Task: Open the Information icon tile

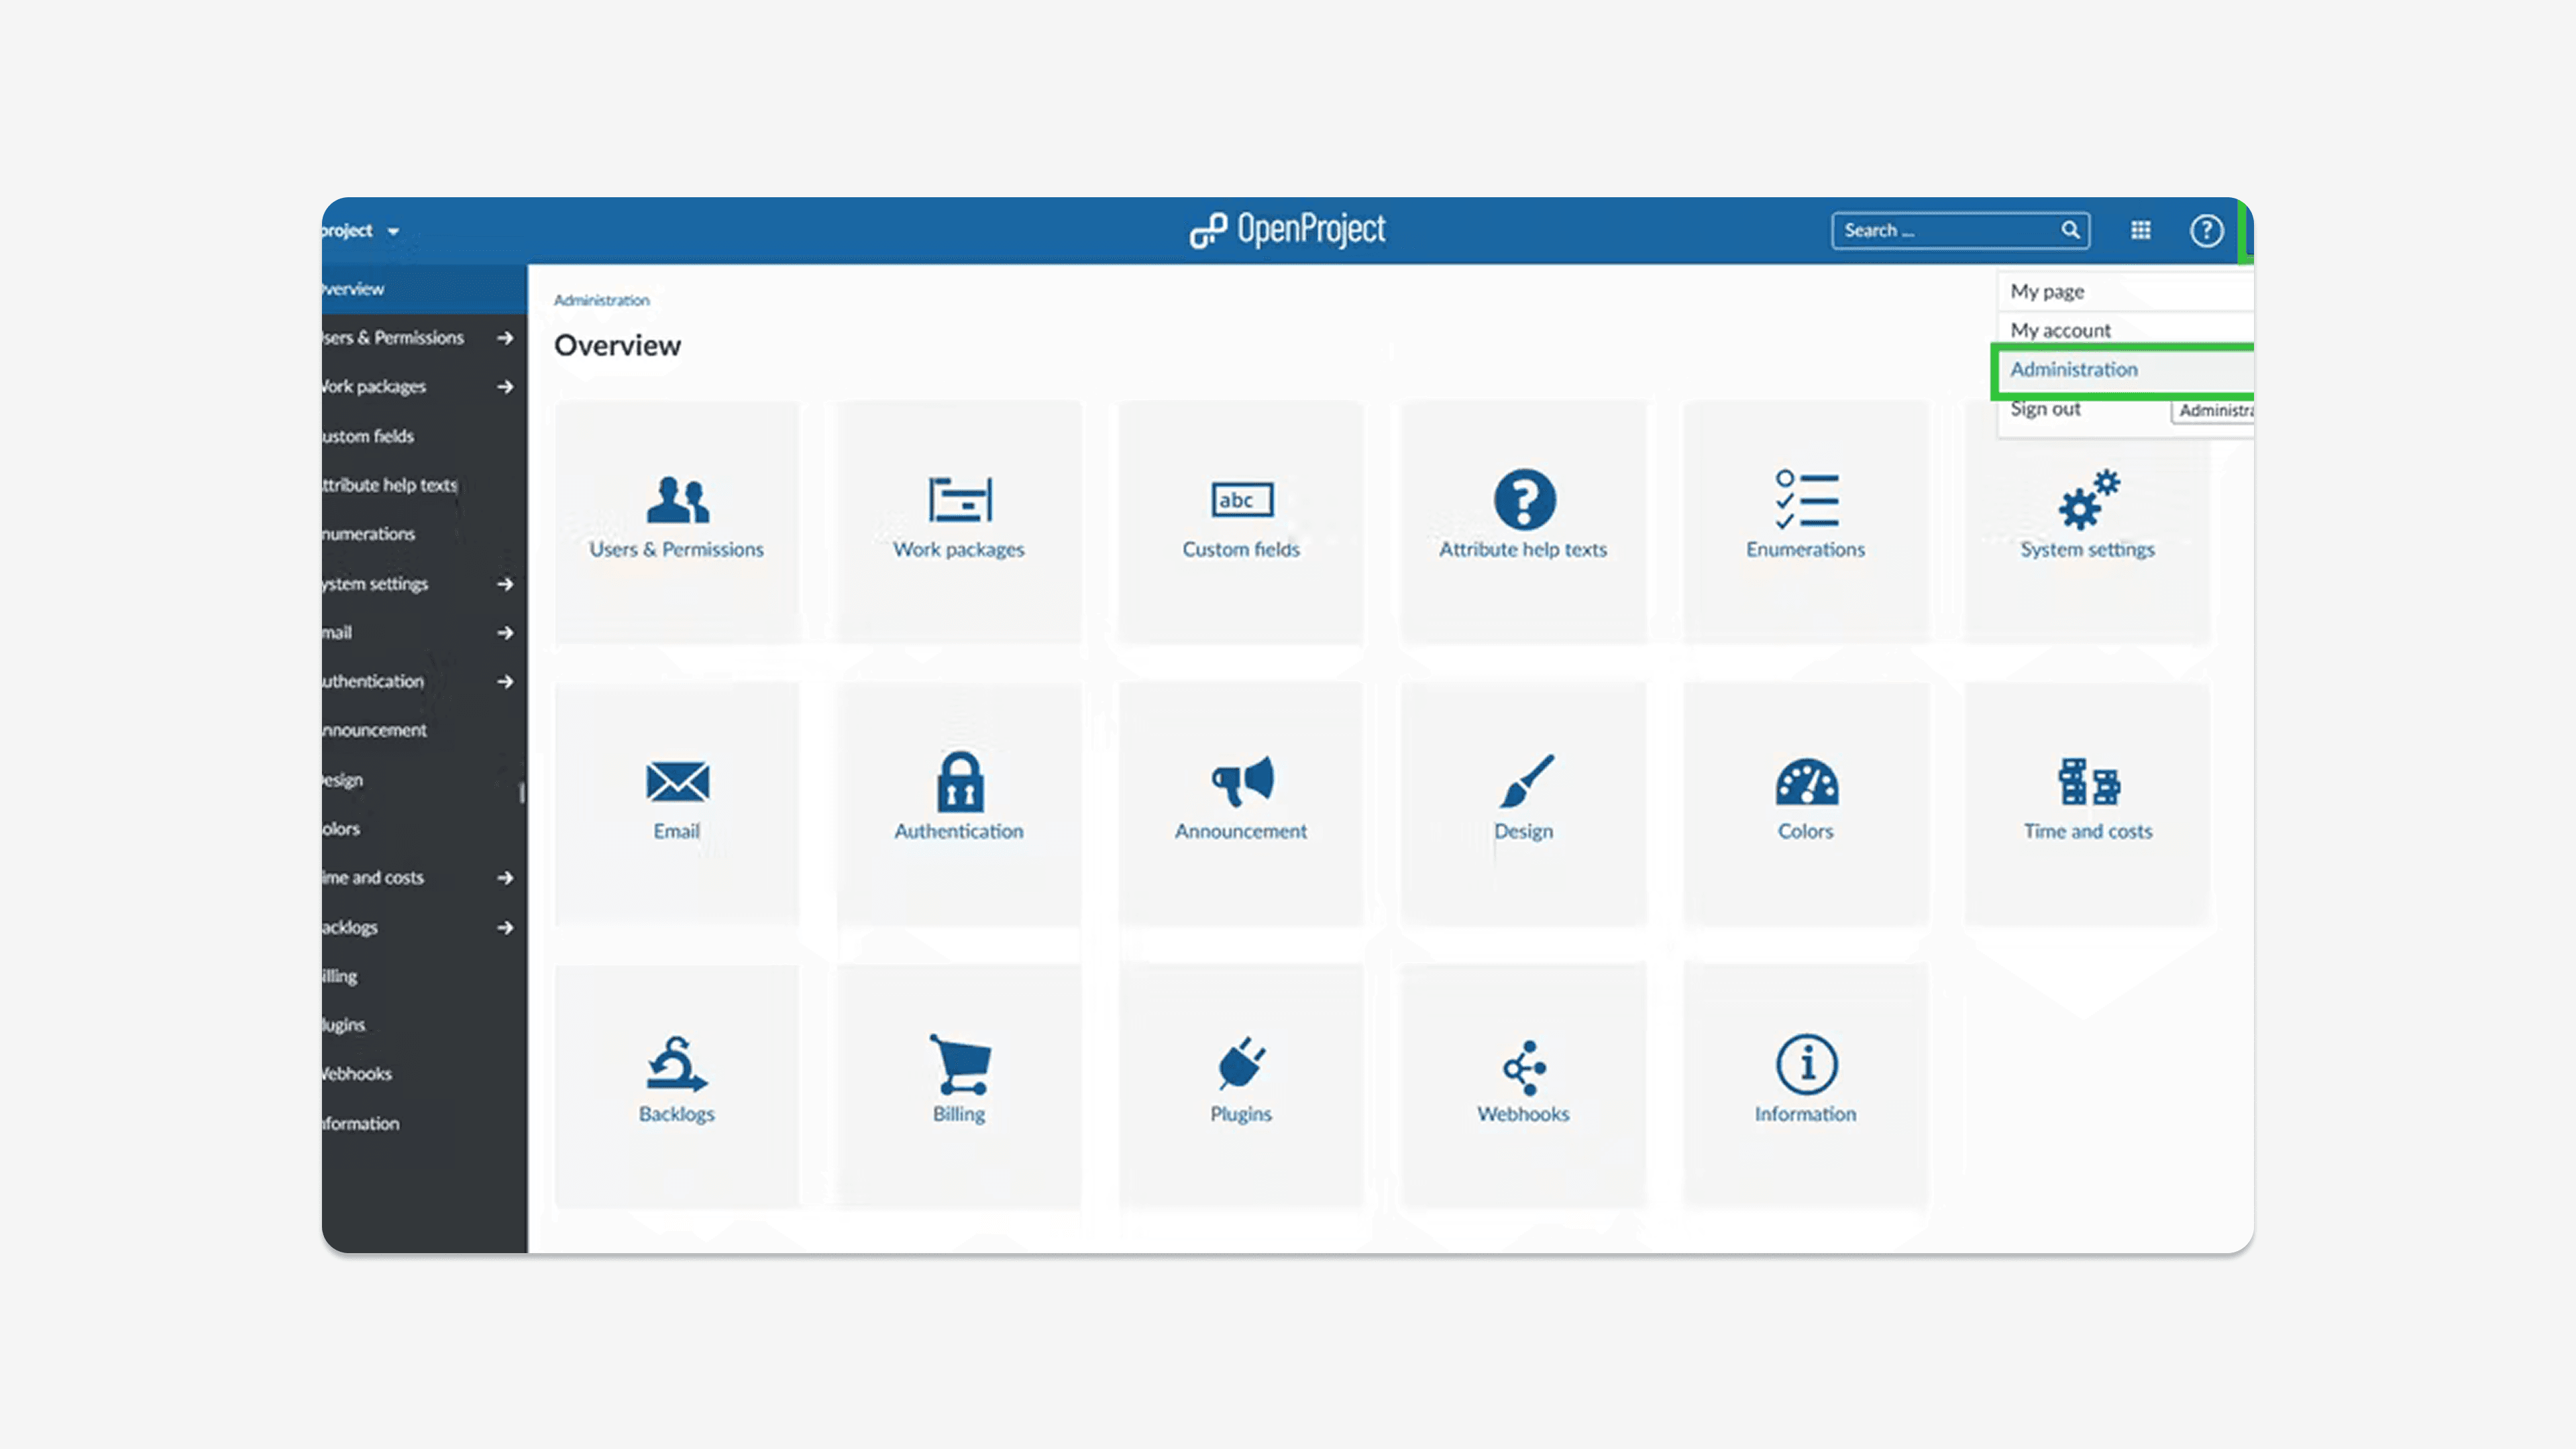Action: 1806,1064
